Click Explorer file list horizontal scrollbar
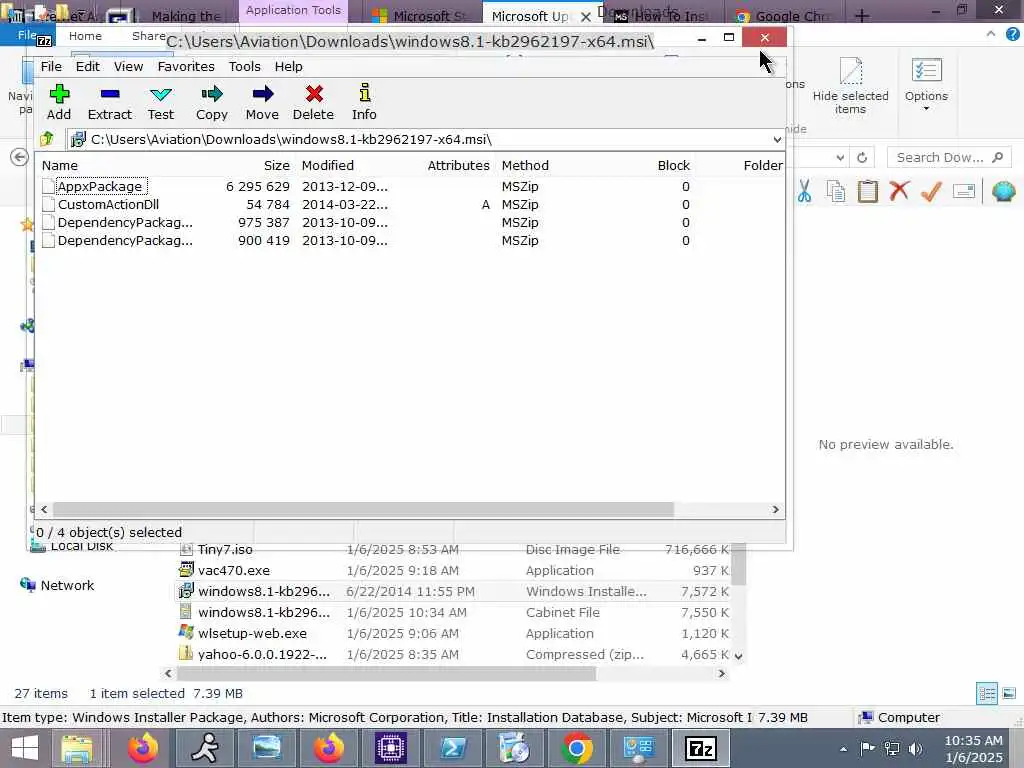The image size is (1024, 768). click(x=387, y=673)
